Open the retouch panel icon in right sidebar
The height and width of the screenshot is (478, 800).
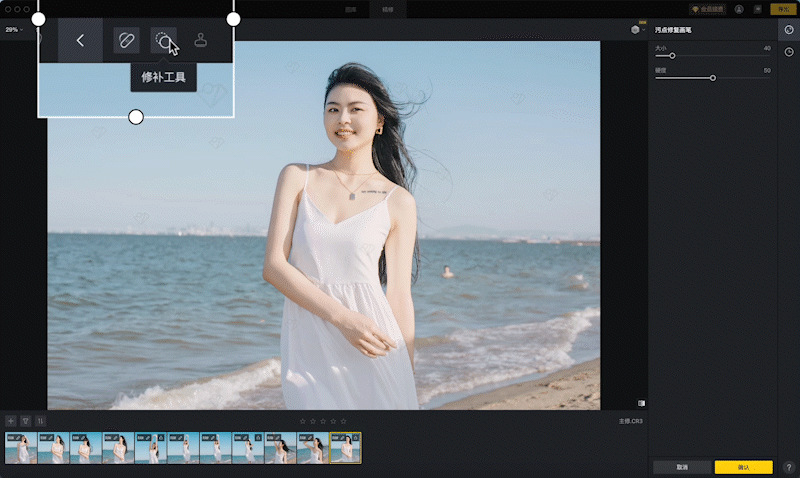pos(789,30)
